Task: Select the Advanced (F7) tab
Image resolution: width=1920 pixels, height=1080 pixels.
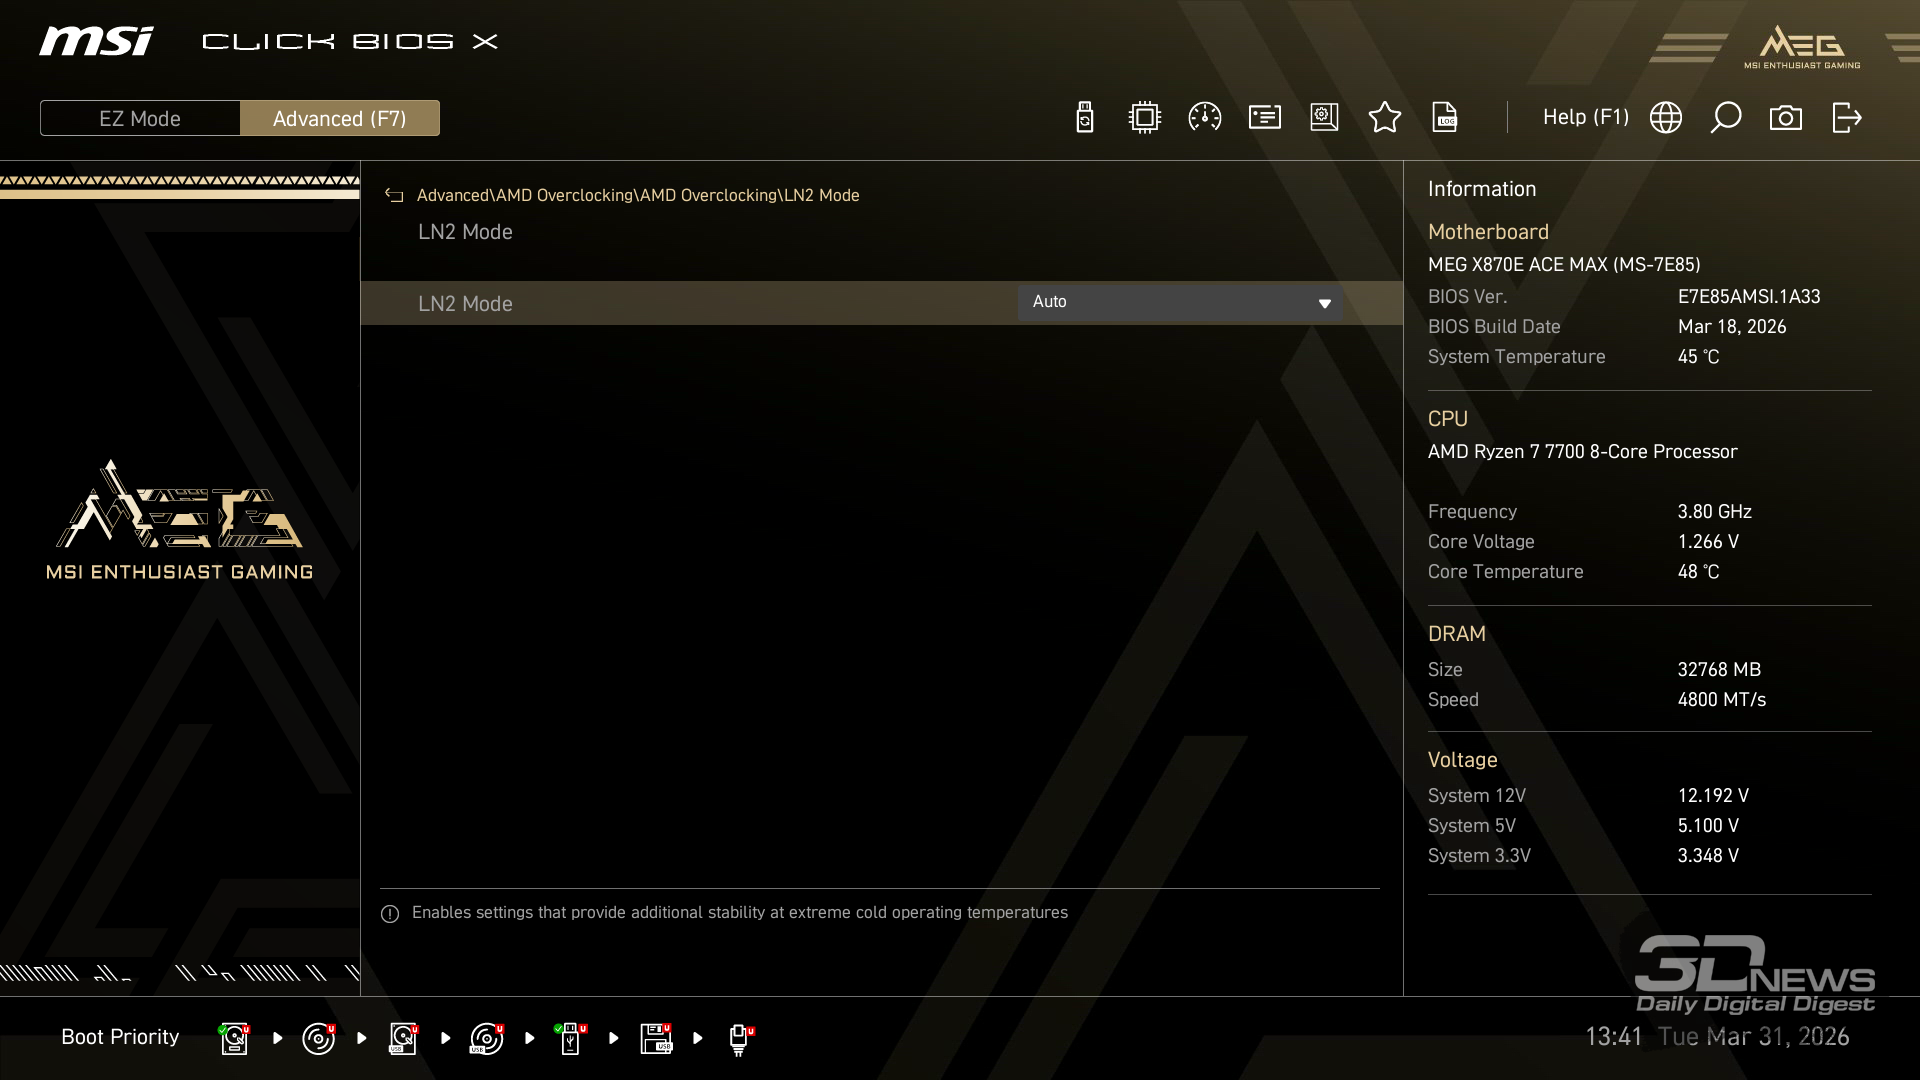Action: pos(339,118)
